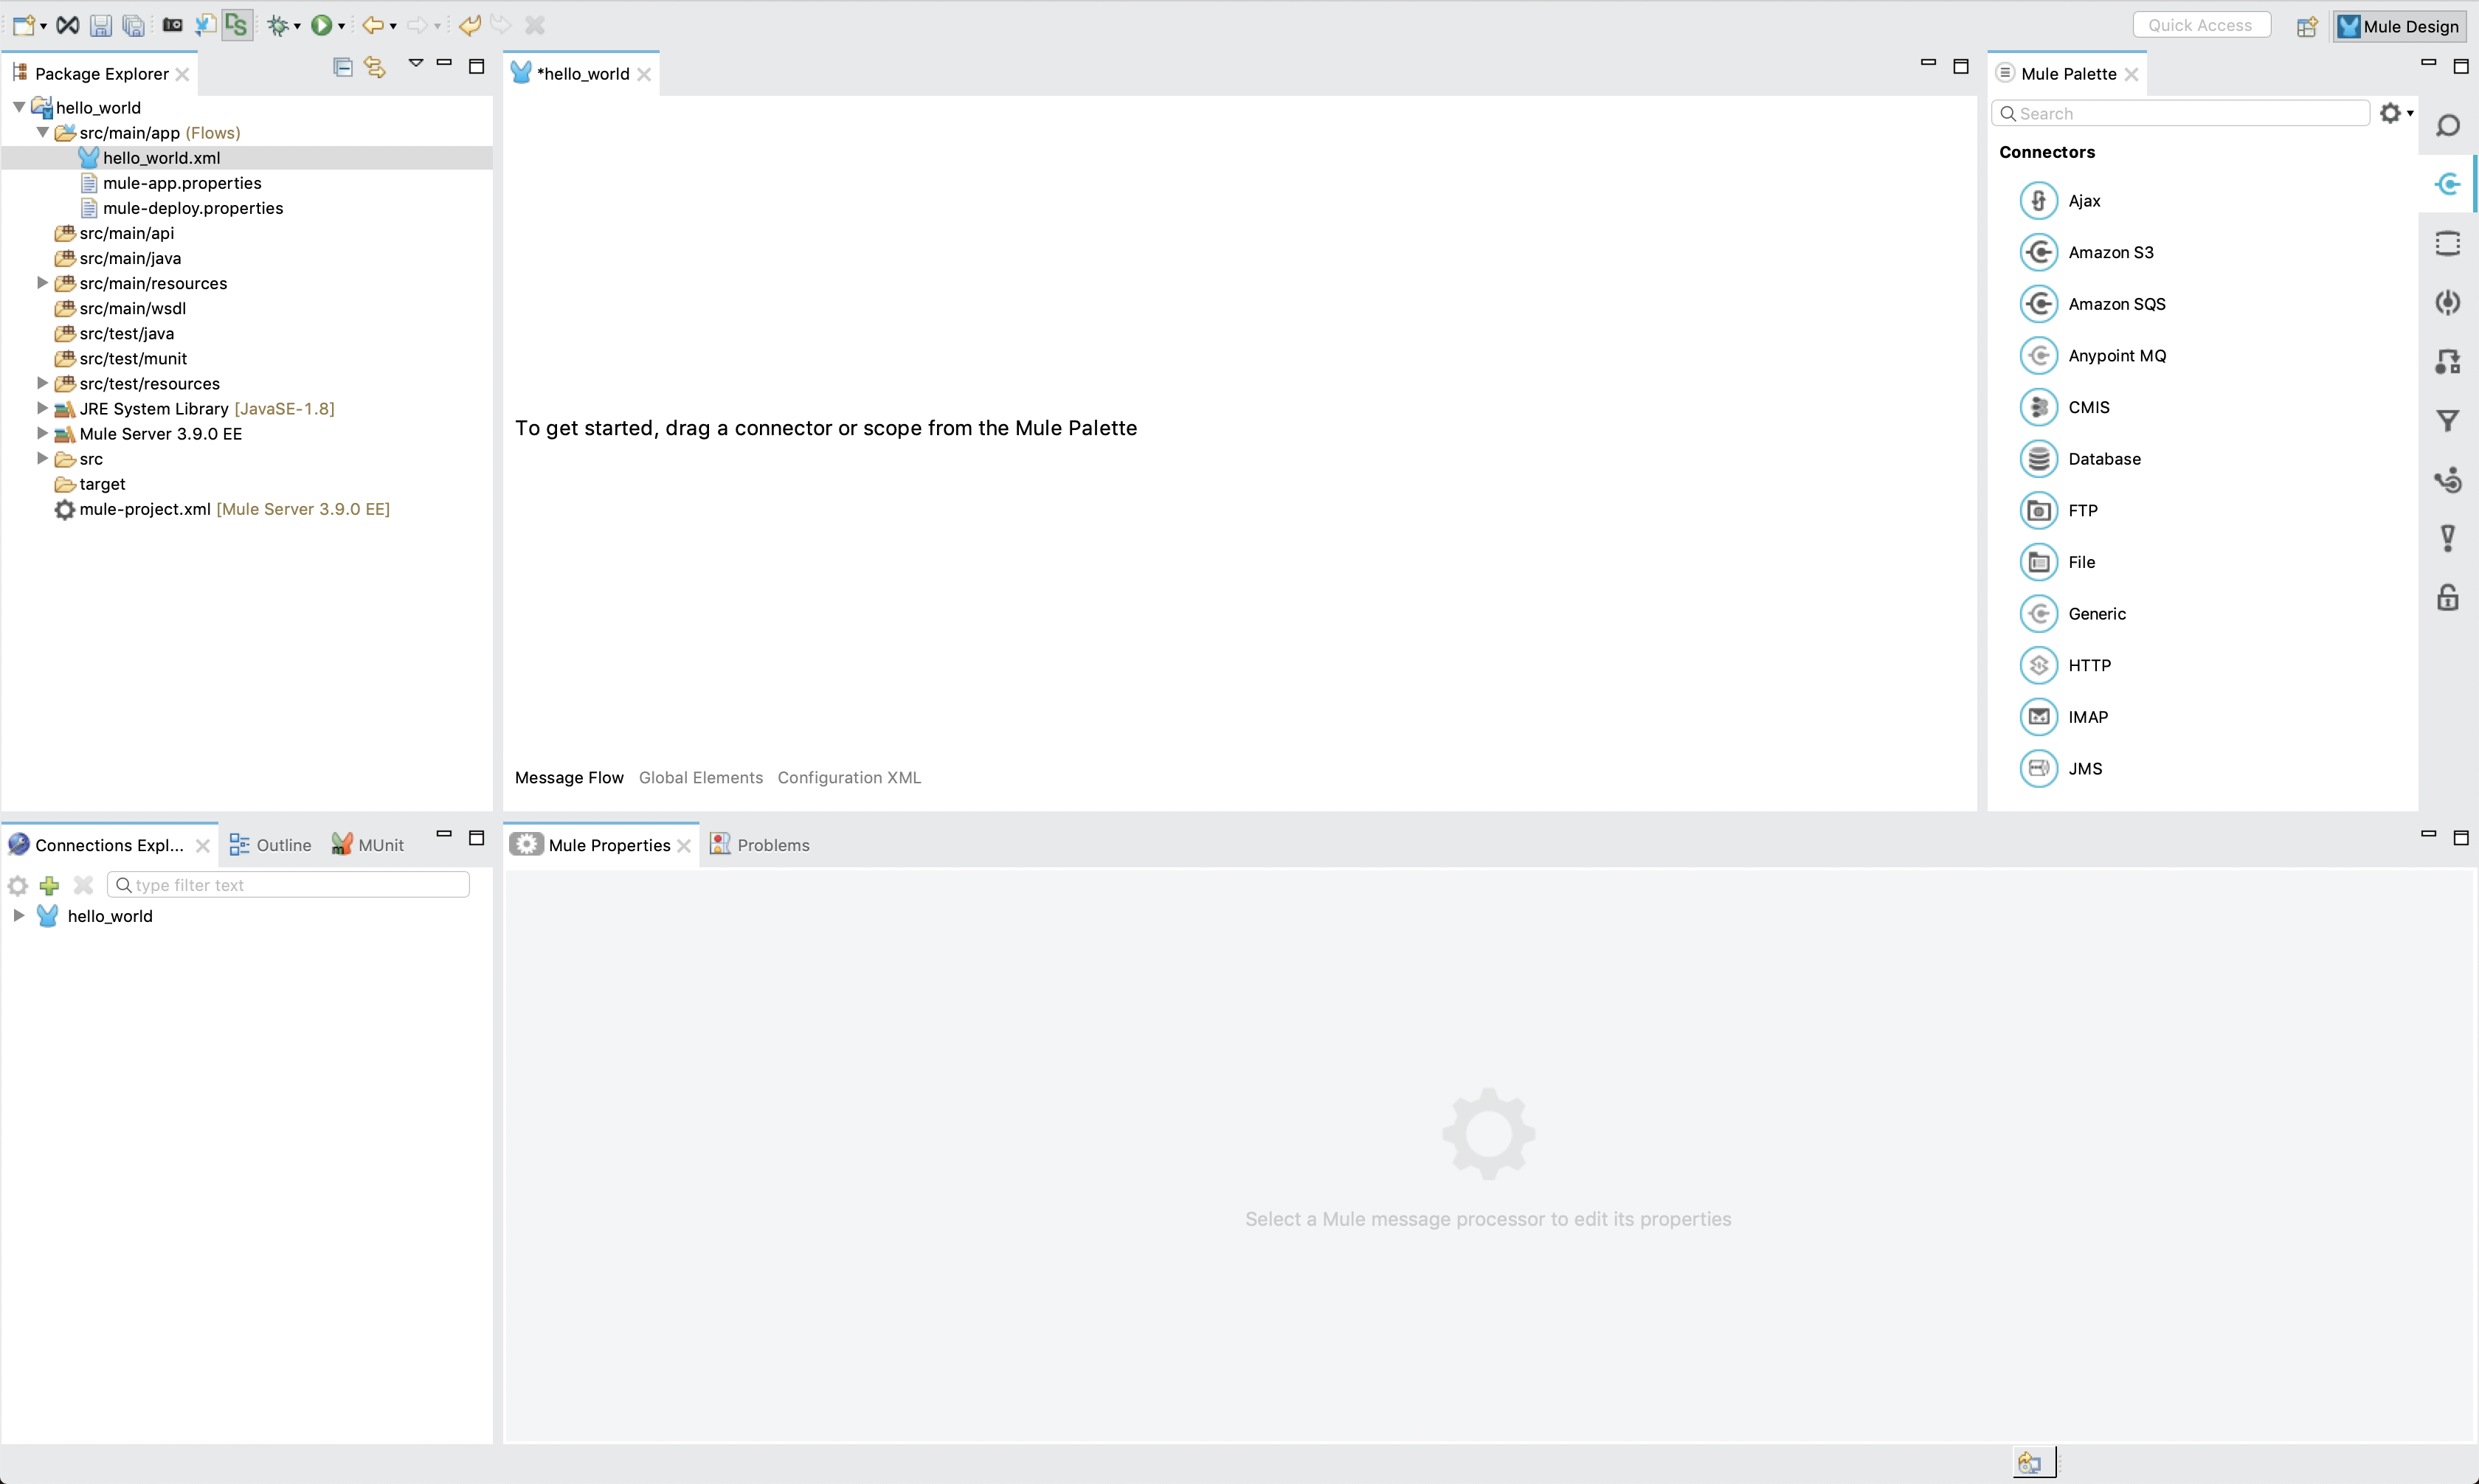The width and height of the screenshot is (2479, 1484).
Task: Click the Save All icon
Action: (133, 25)
